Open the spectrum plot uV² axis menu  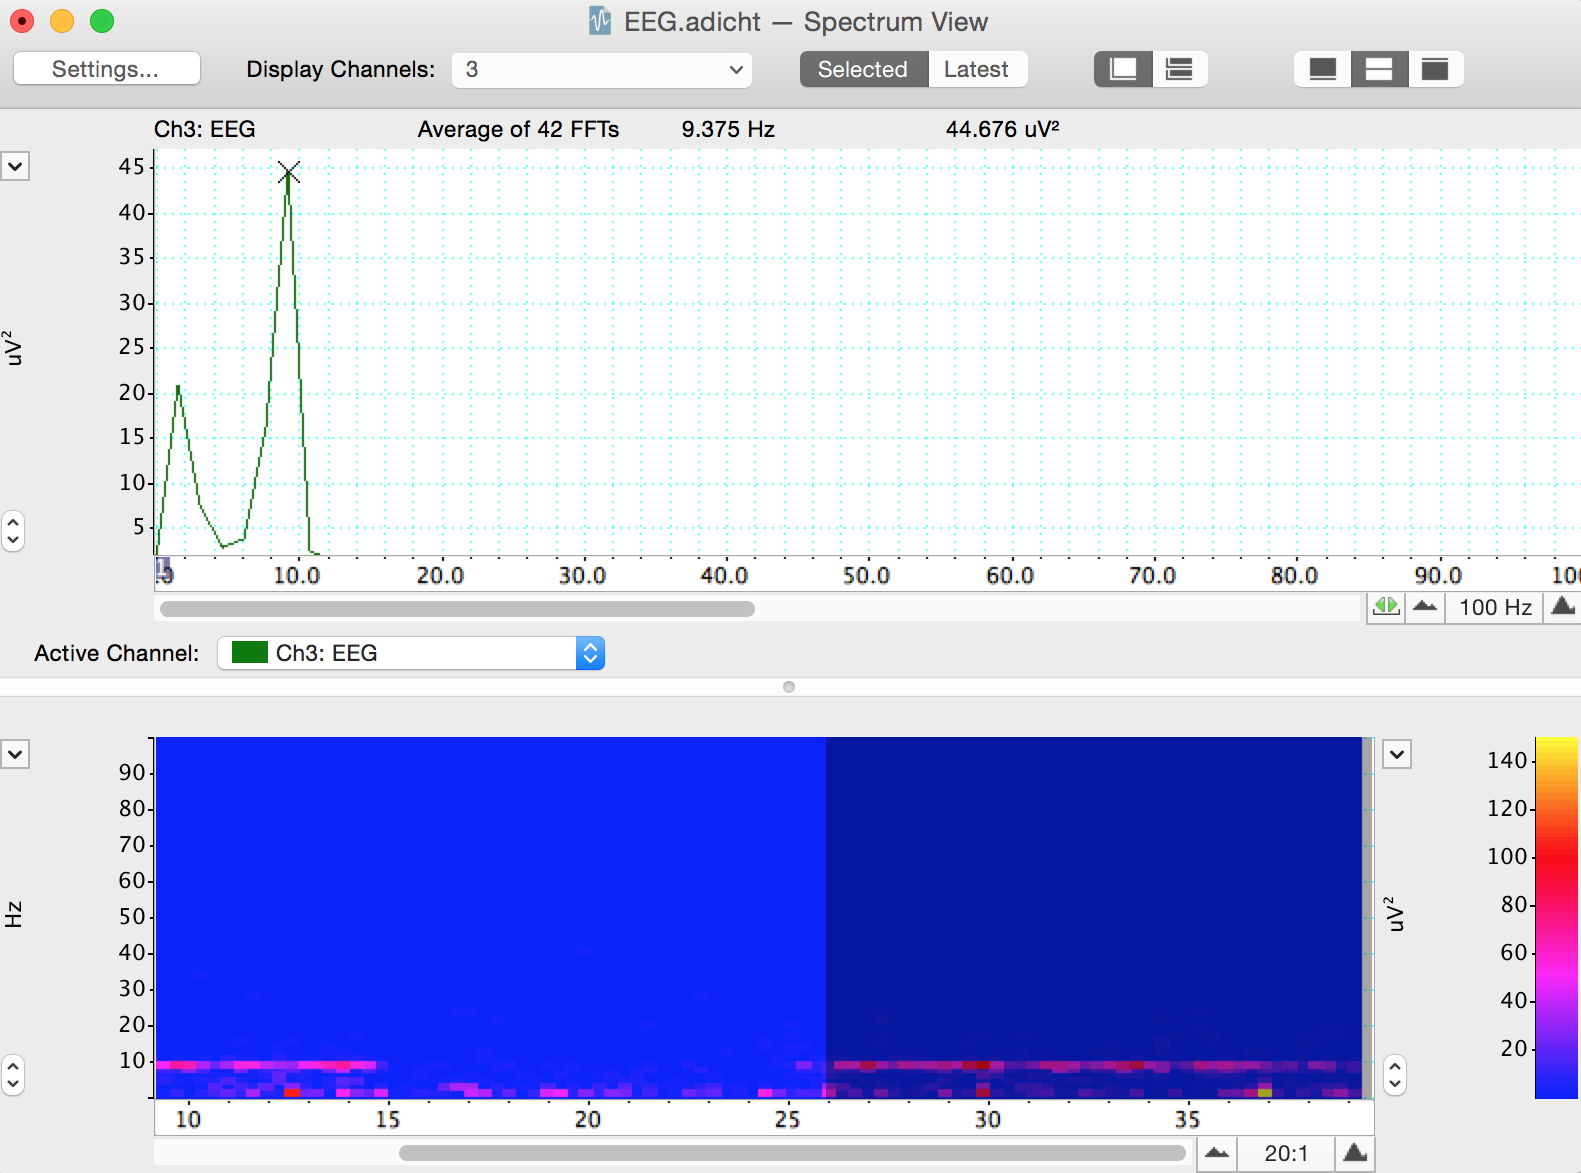point(15,166)
